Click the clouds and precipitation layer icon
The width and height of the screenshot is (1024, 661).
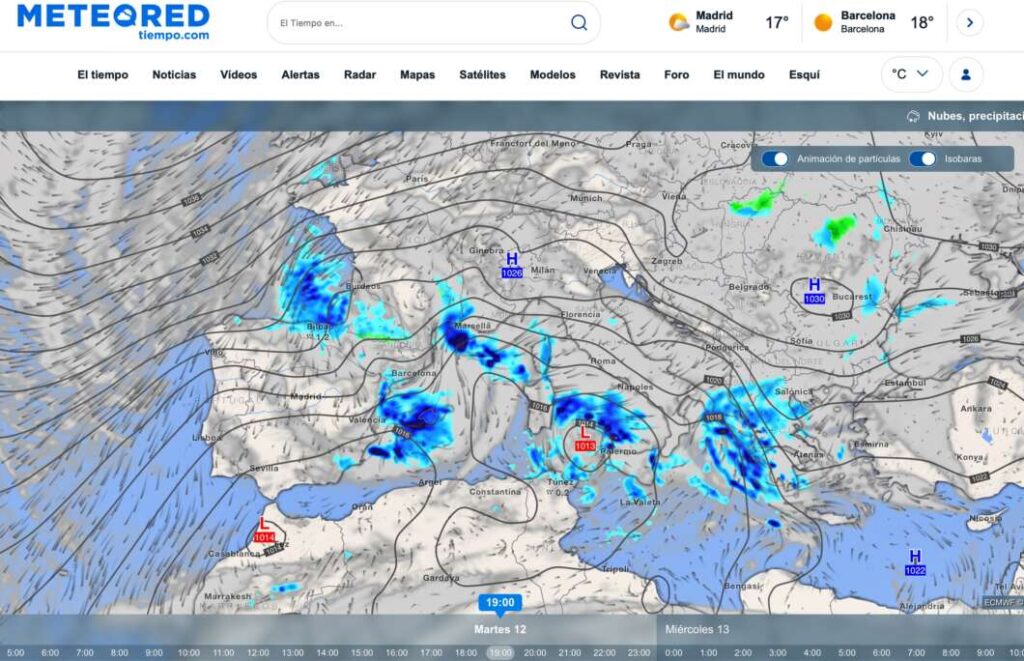point(912,116)
